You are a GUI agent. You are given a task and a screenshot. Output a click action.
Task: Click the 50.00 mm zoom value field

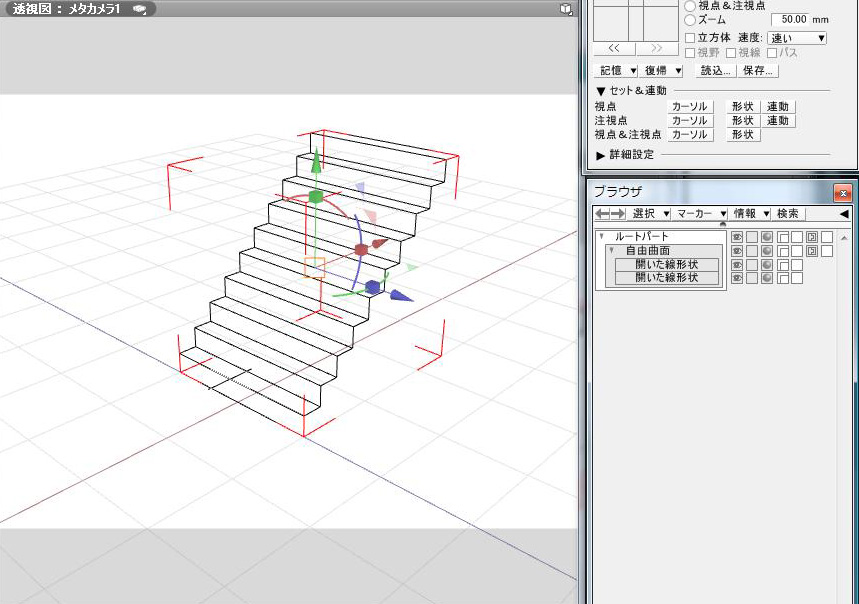[789, 20]
